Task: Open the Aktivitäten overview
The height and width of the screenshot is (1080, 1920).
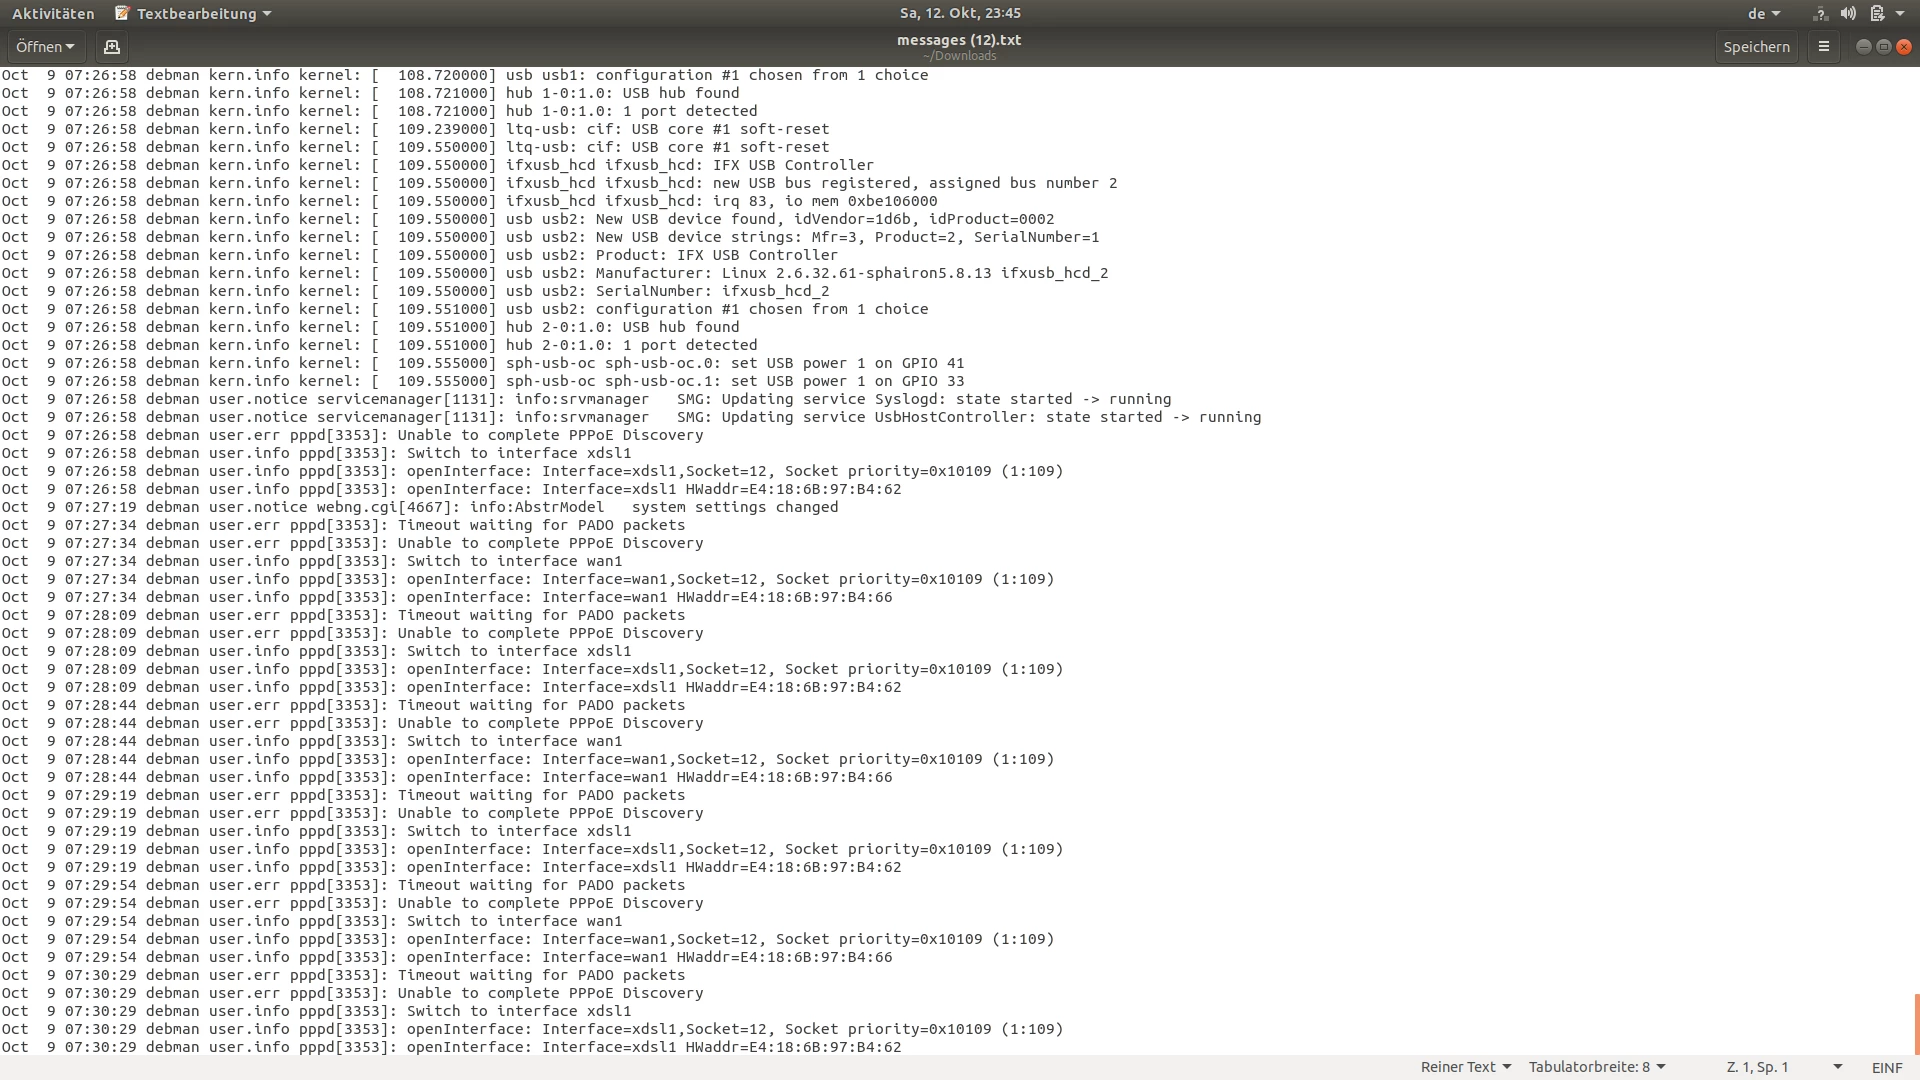Action: pyautogui.click(x=53, y=14)
